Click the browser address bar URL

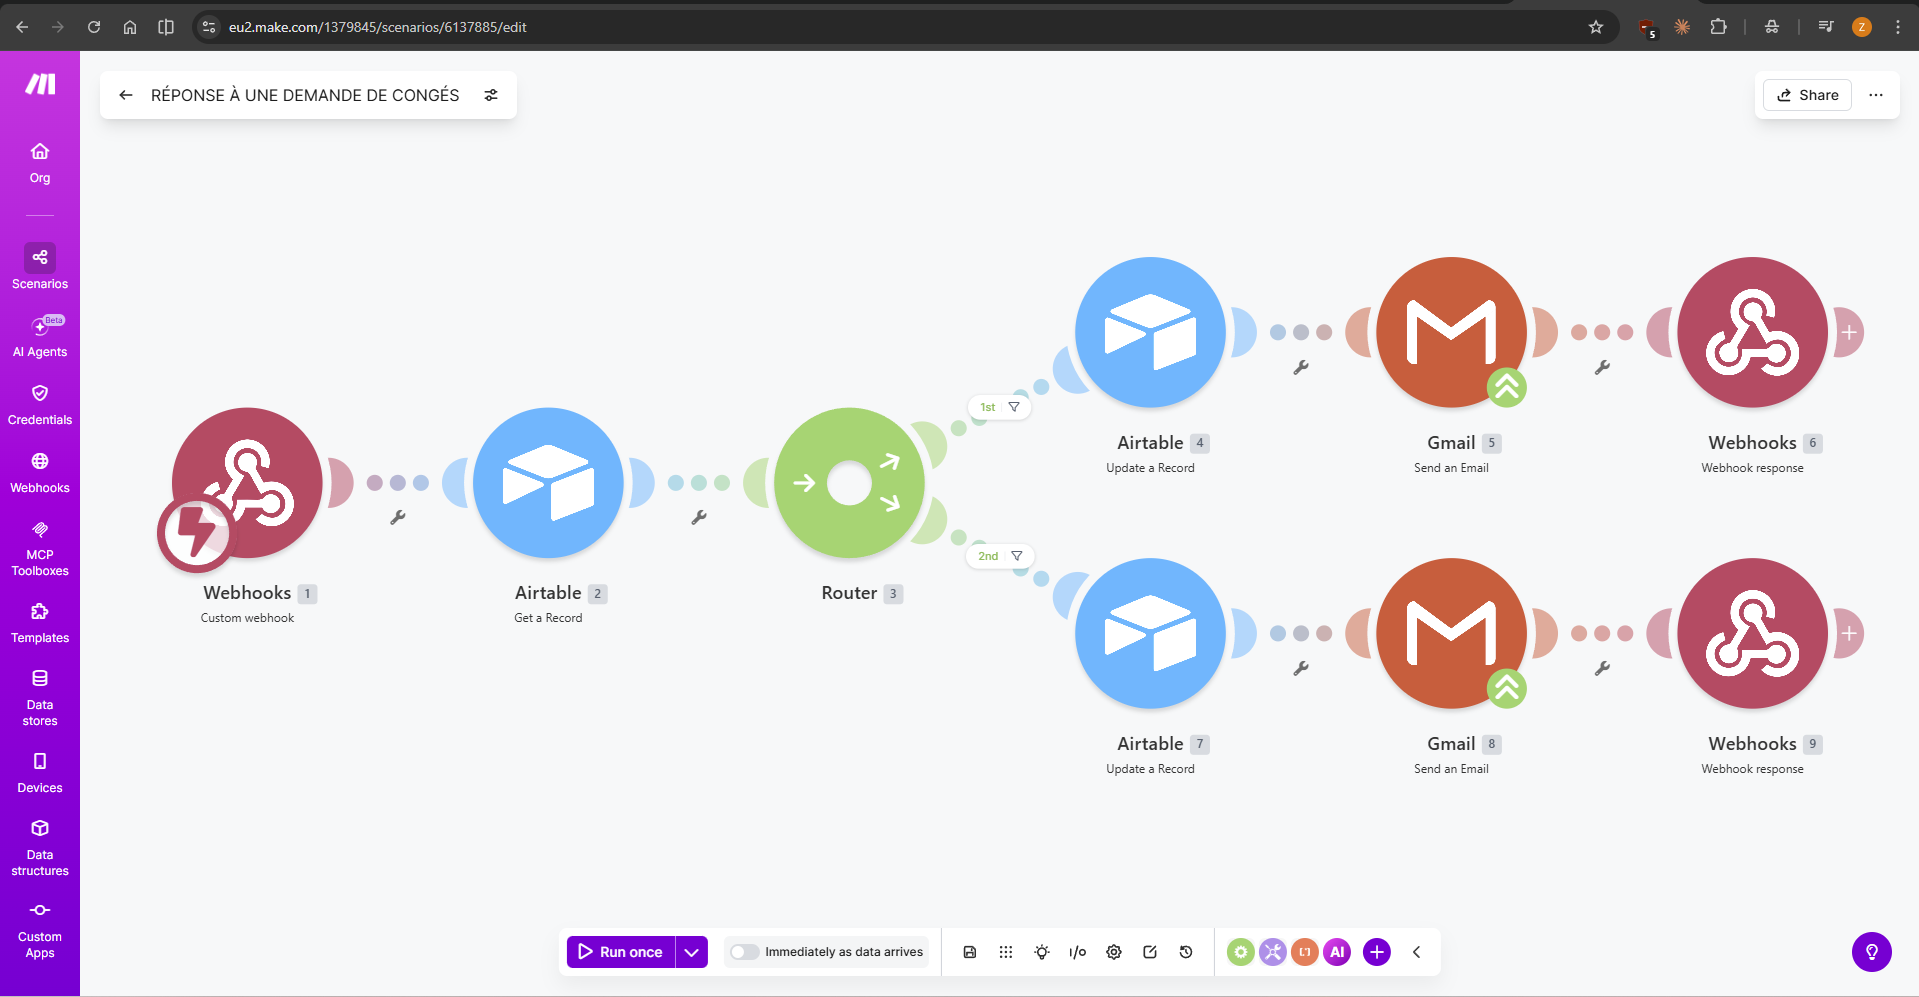click(x=378, y=27)
